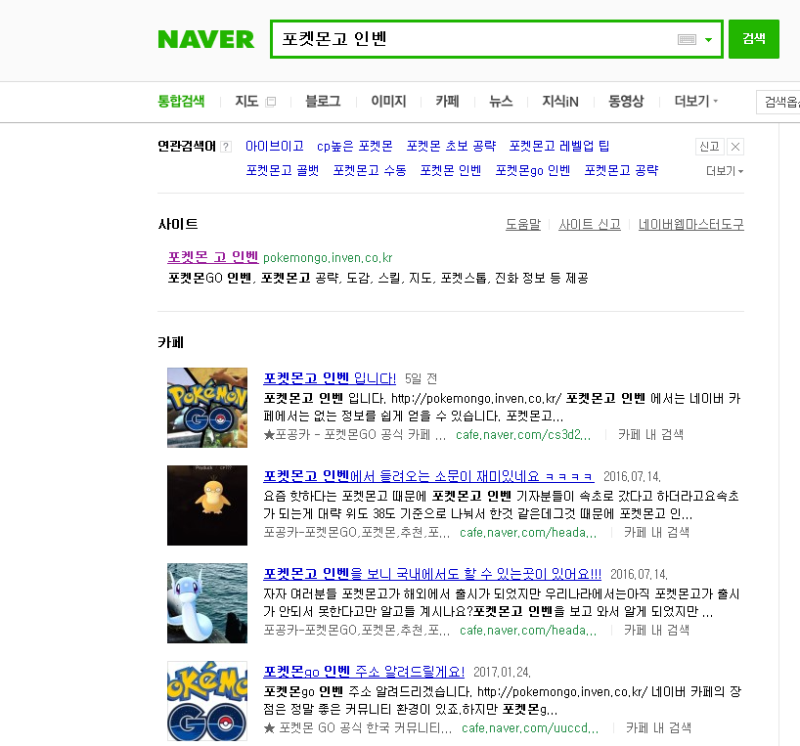
Task: Click related search 포켓몬고 수동
Action: point(369,170)
